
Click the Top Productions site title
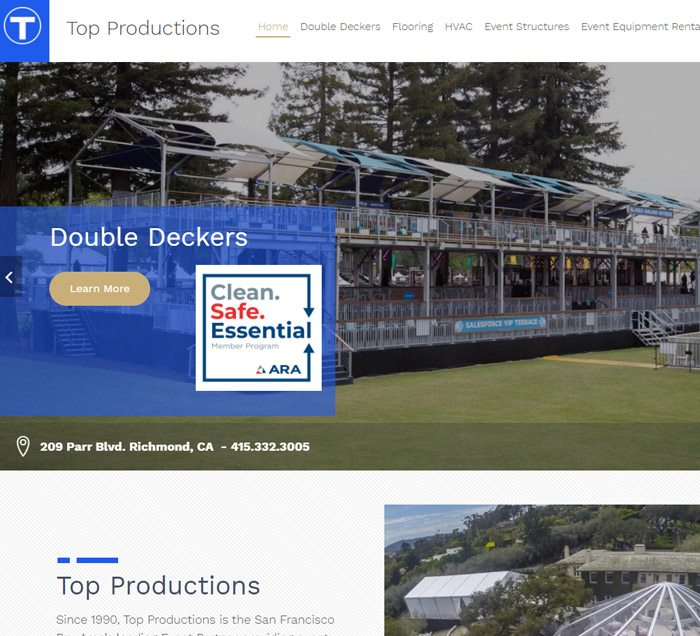(x=143, y=28)
